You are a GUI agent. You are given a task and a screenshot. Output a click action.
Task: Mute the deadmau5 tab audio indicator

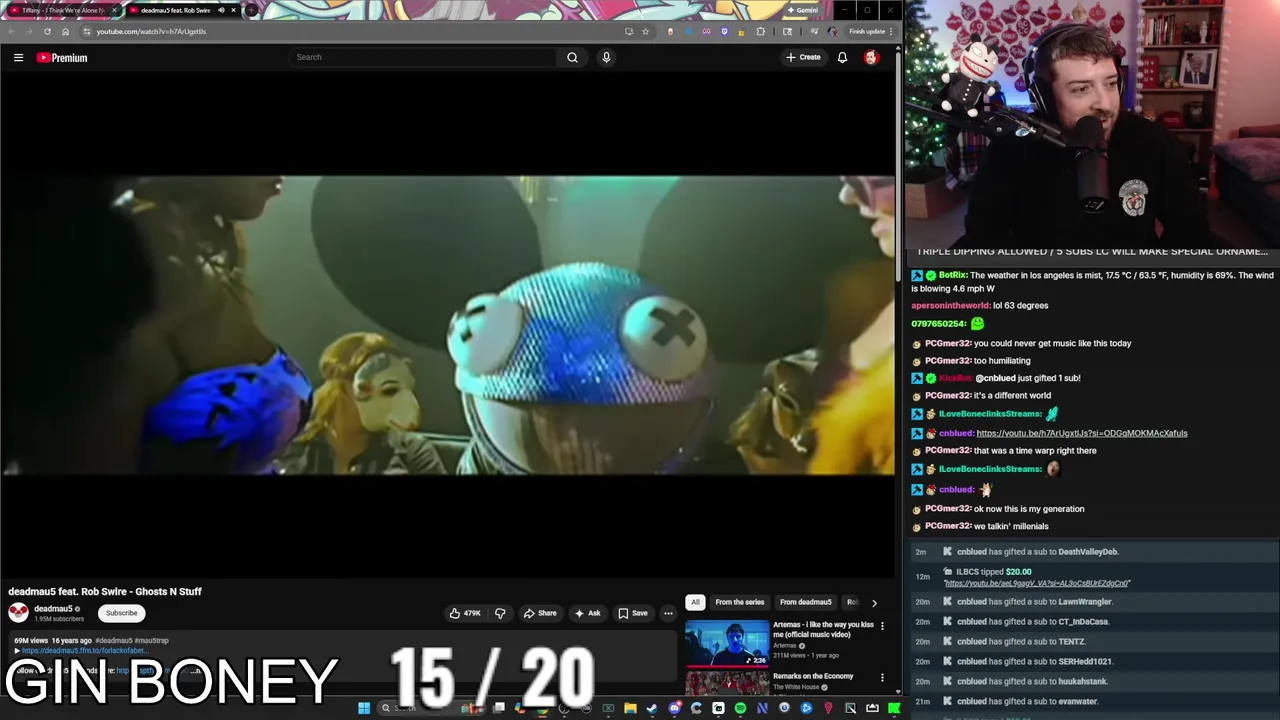click(221, 10)
